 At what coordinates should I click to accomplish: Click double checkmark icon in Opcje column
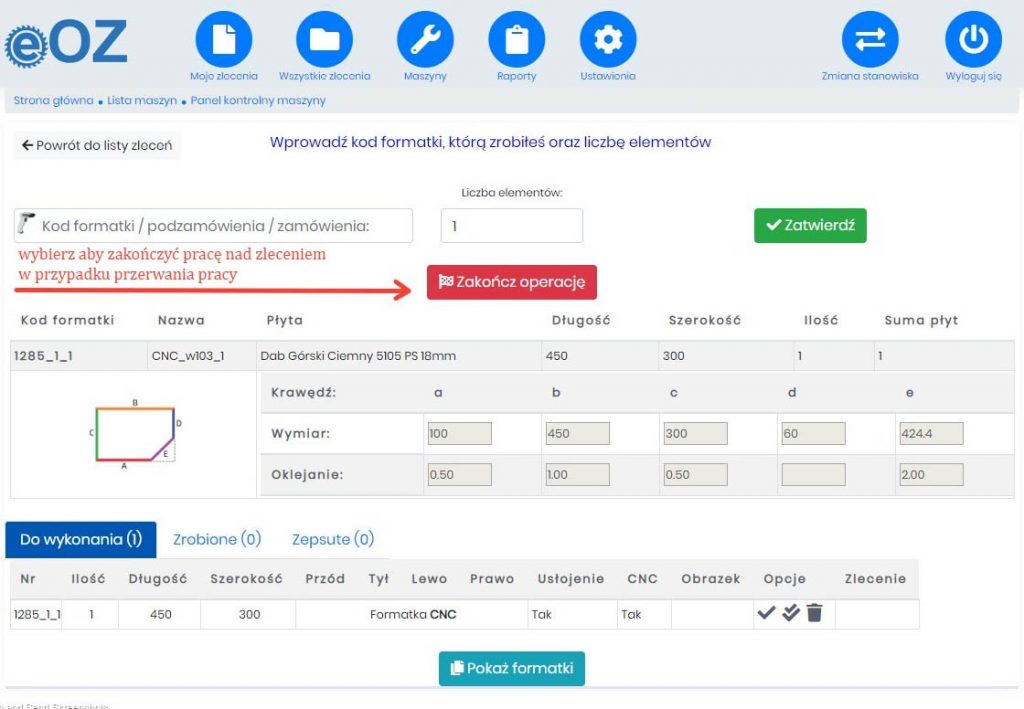[x=790, y=613]
